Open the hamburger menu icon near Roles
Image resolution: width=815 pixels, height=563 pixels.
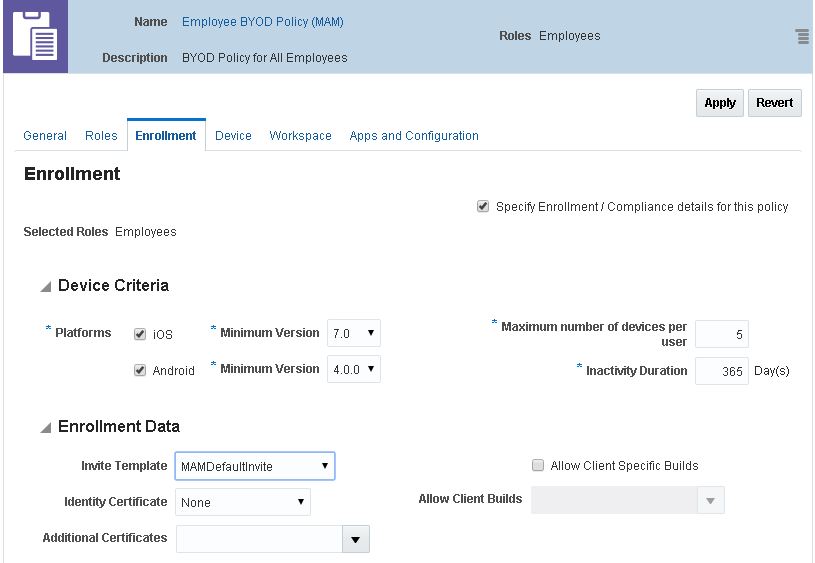(x=802, y=36)
